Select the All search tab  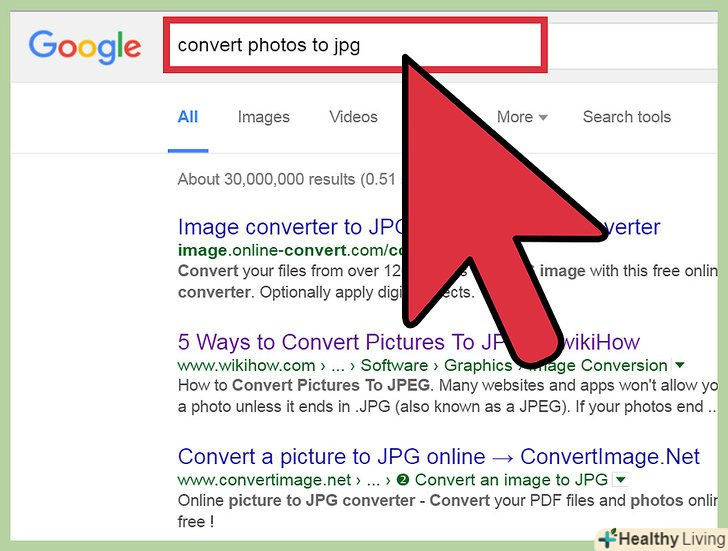(x=188, y=117)
